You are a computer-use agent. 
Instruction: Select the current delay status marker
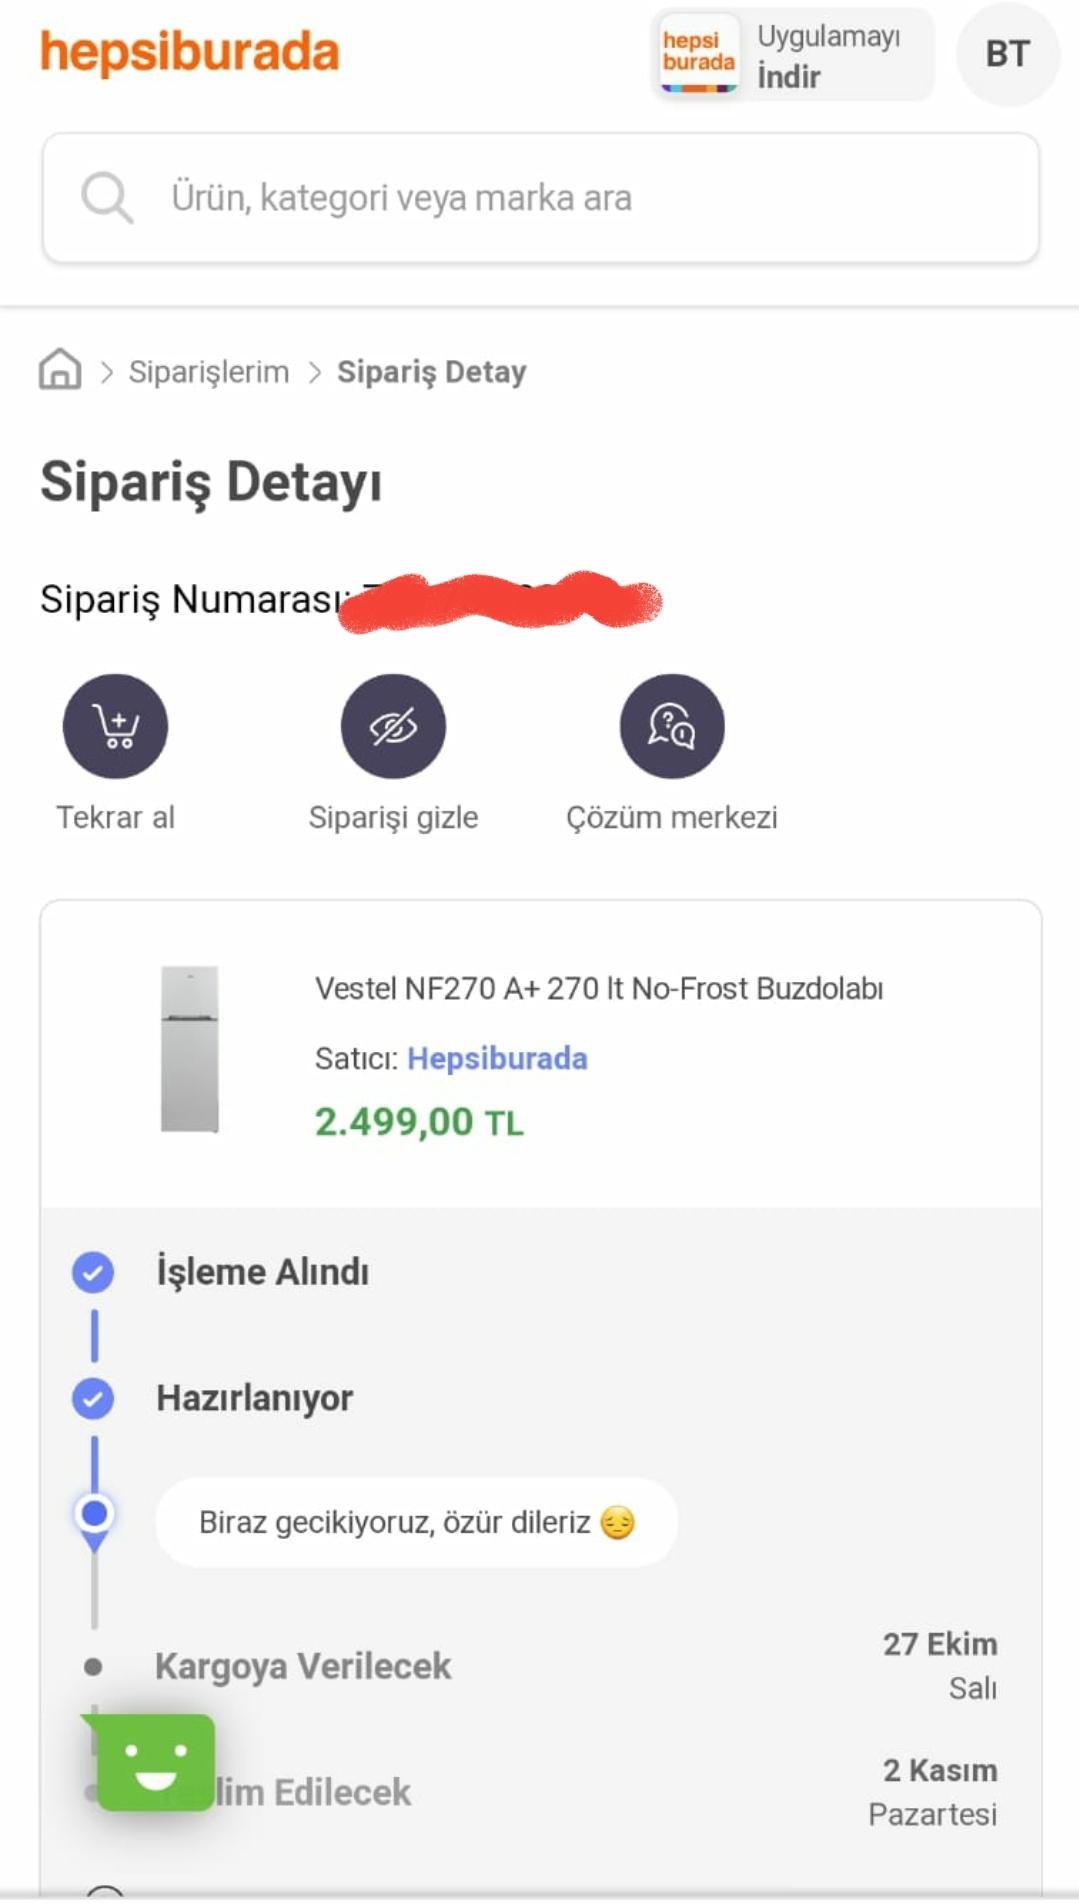coord(94,1515)
